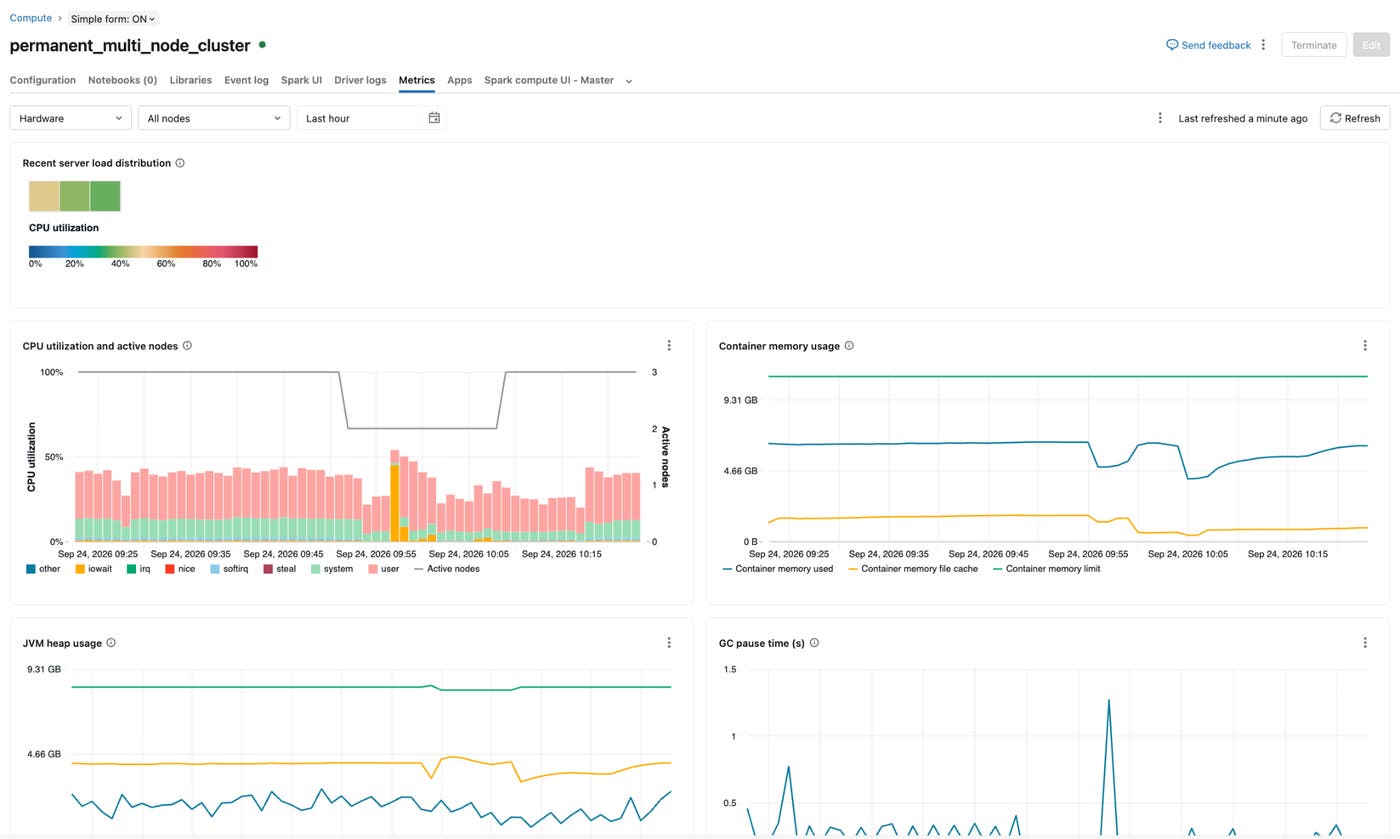This screenshot has width=1400, height=839.
Task: Toggle Container memory file cache legend entry
Action: [913, 569]
